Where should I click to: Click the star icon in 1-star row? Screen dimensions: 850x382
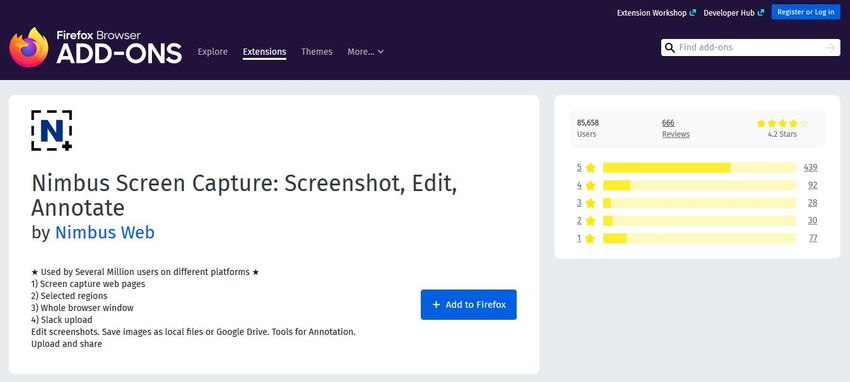pyautogui.click(x=590, y=238)
